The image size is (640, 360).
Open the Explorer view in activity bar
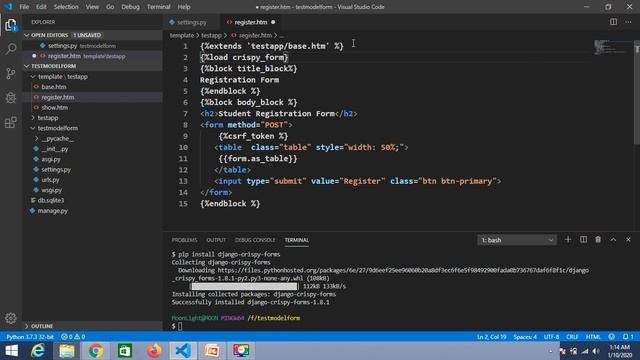tap(11, 25)
